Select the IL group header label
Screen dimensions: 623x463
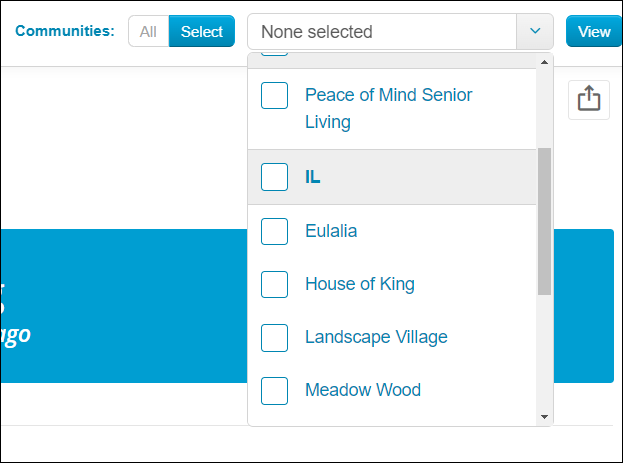(x=313, y=177)
